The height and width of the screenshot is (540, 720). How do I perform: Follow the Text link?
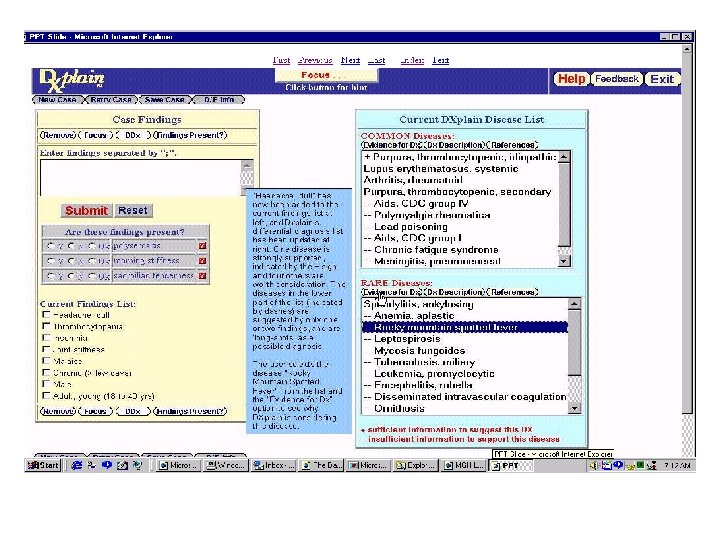tap(440, 60)
